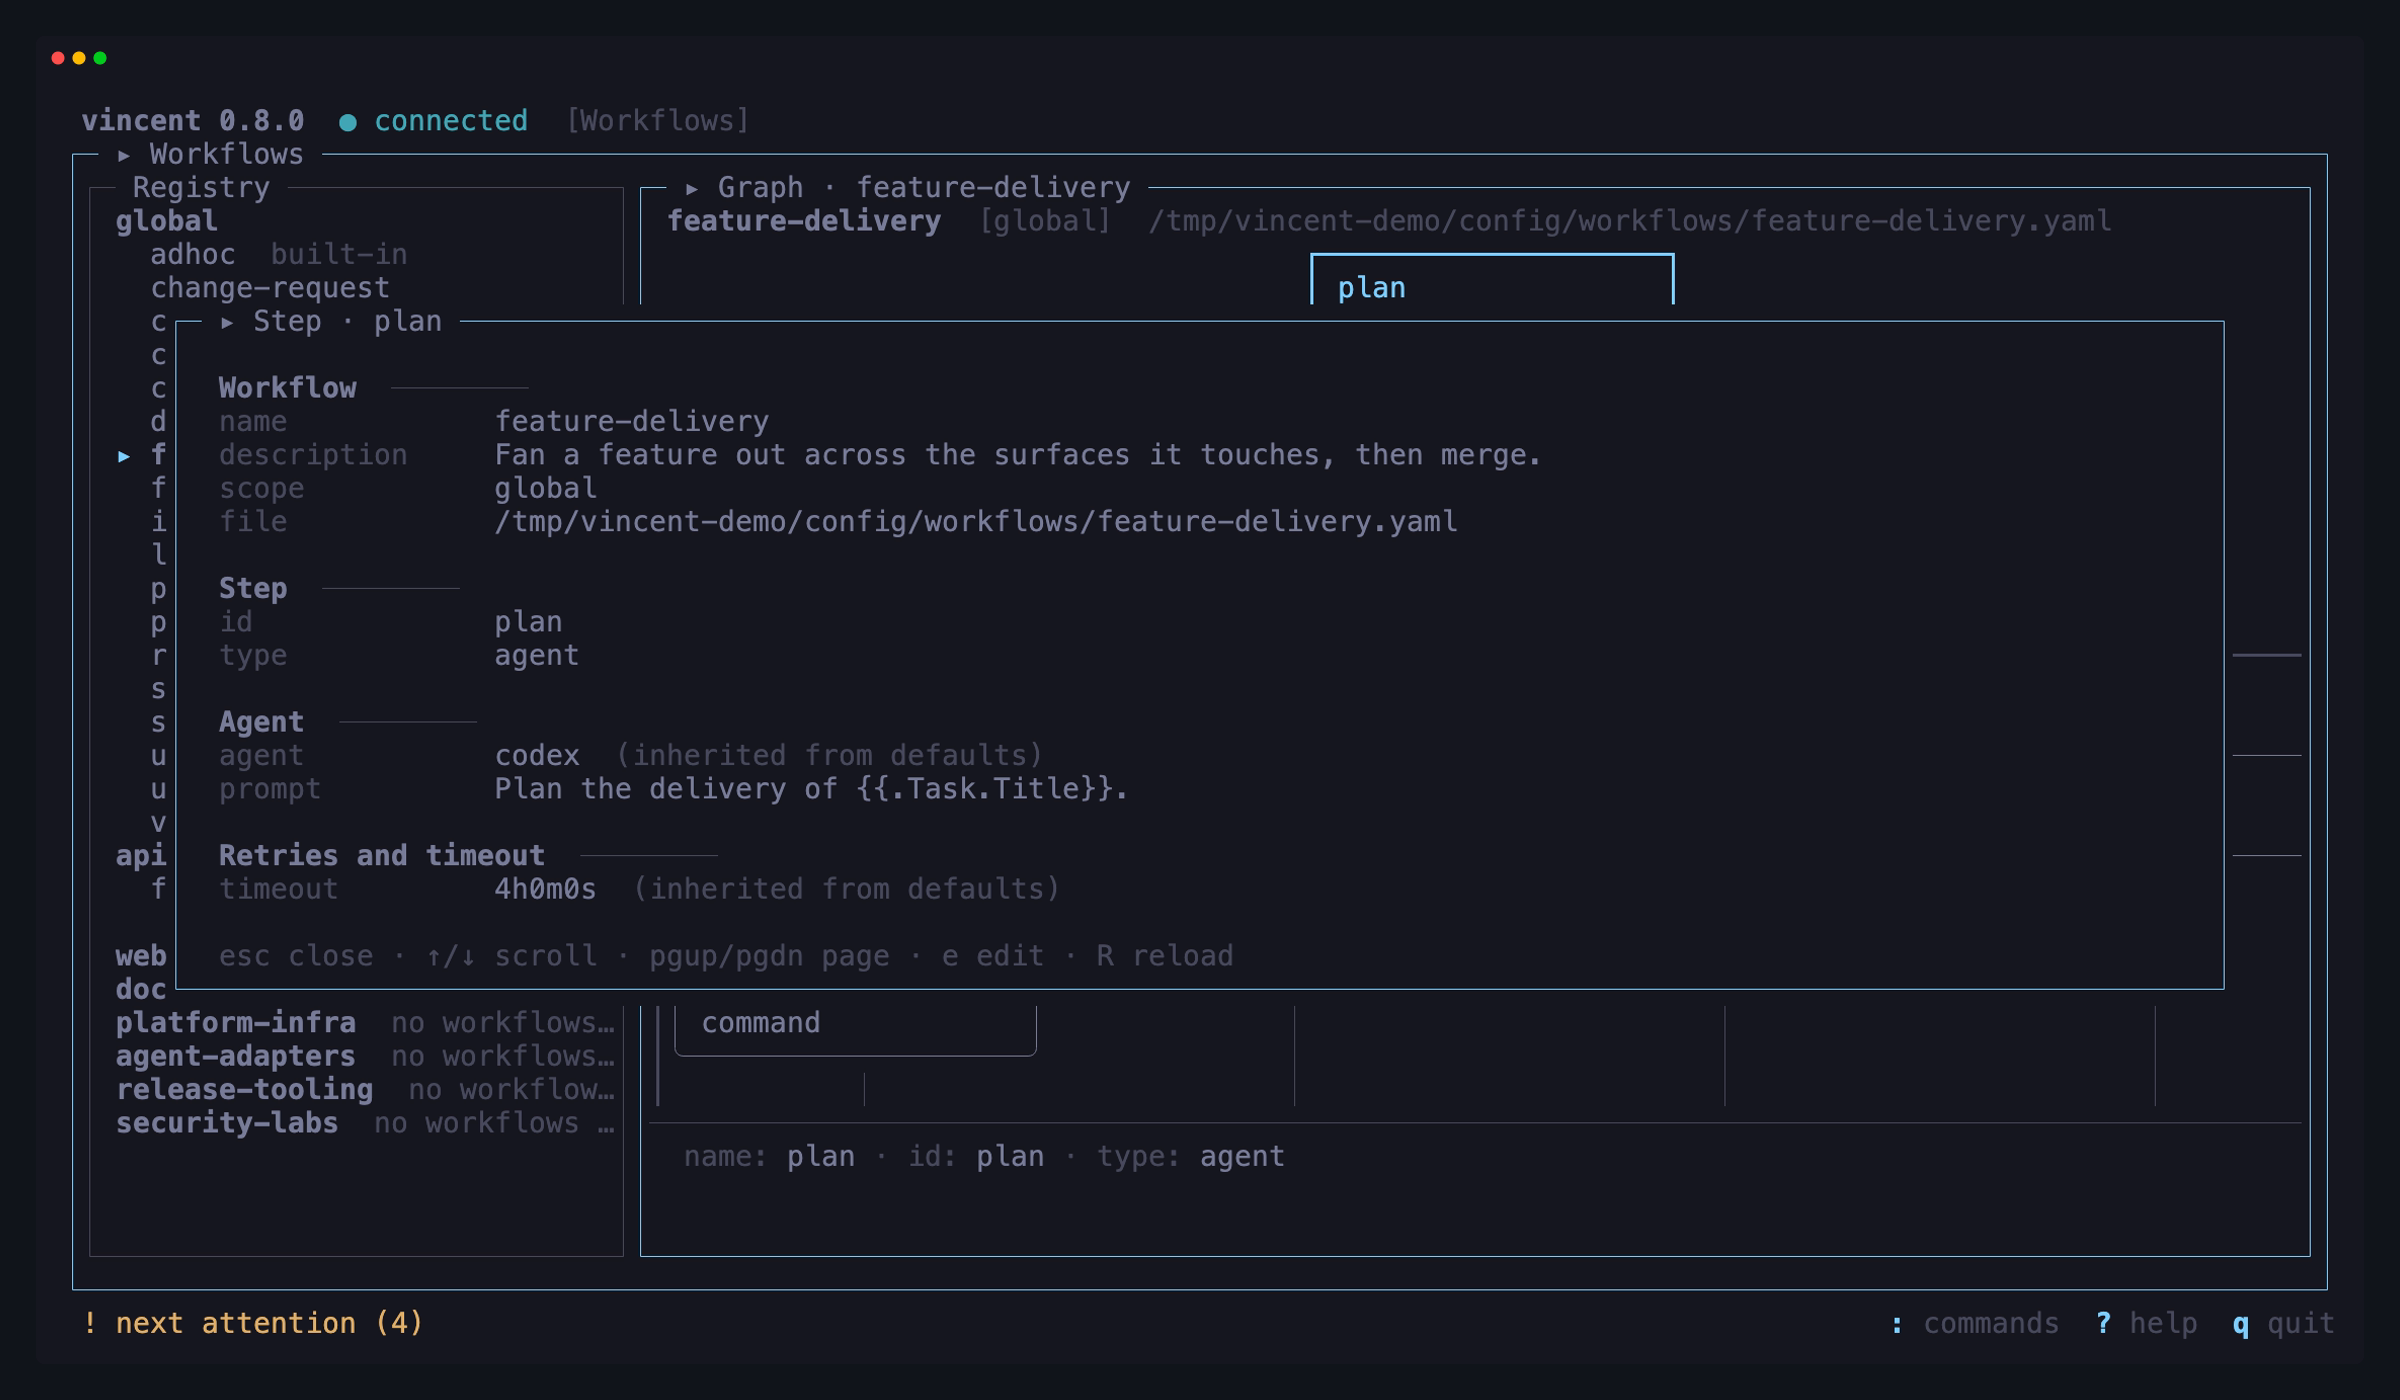
Task: Click the yaml path in graph header
Action: point(1630,221)
